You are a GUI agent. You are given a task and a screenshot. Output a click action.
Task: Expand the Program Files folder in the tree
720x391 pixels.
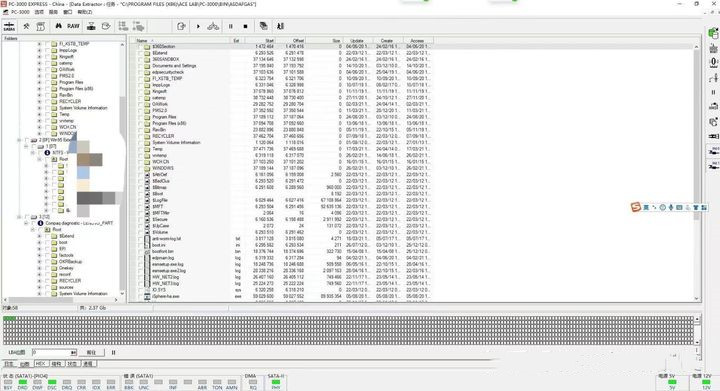tap(39, 82)
